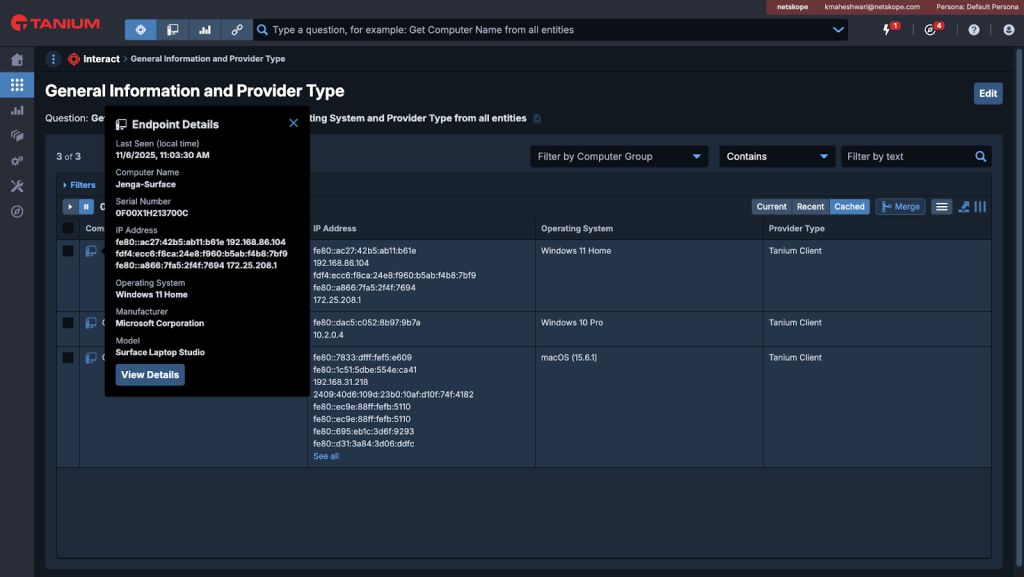Open the user account profile icon
This screenshot has height=577, width=1024.
click(1008, 30)
